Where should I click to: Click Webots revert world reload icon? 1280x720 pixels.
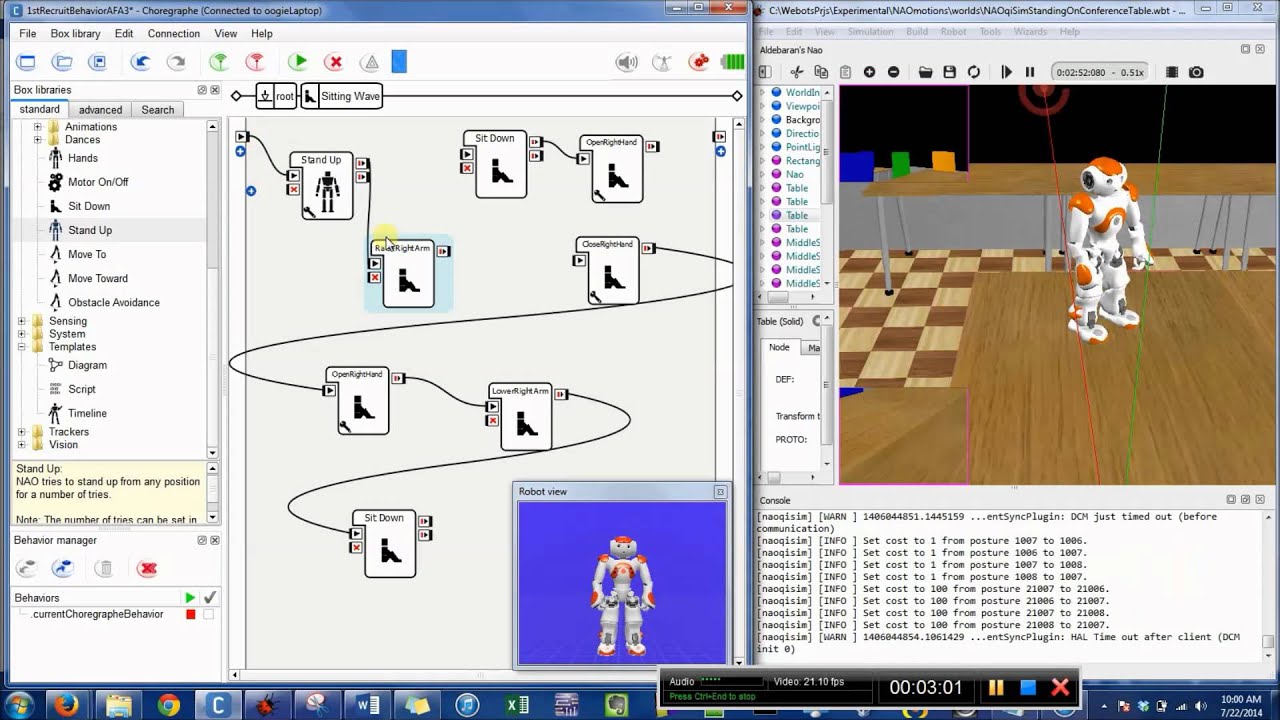pos(974,72)
